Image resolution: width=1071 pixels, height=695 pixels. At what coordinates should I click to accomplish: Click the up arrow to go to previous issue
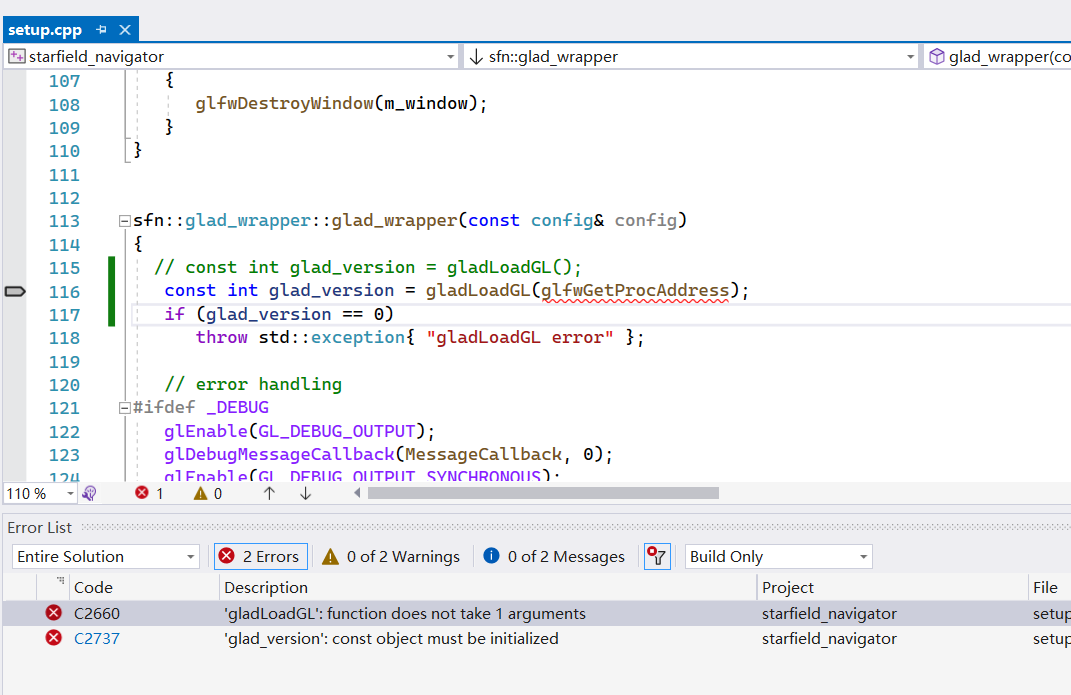point(269,493)
